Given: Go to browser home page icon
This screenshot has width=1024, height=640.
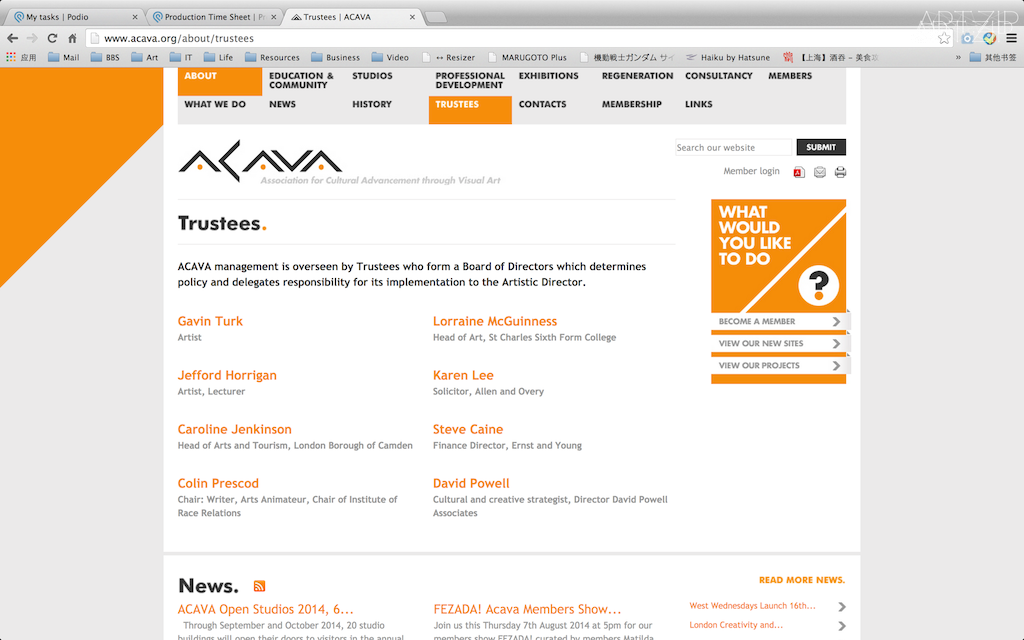Looking at the screenshot, I should pos(72,38).
